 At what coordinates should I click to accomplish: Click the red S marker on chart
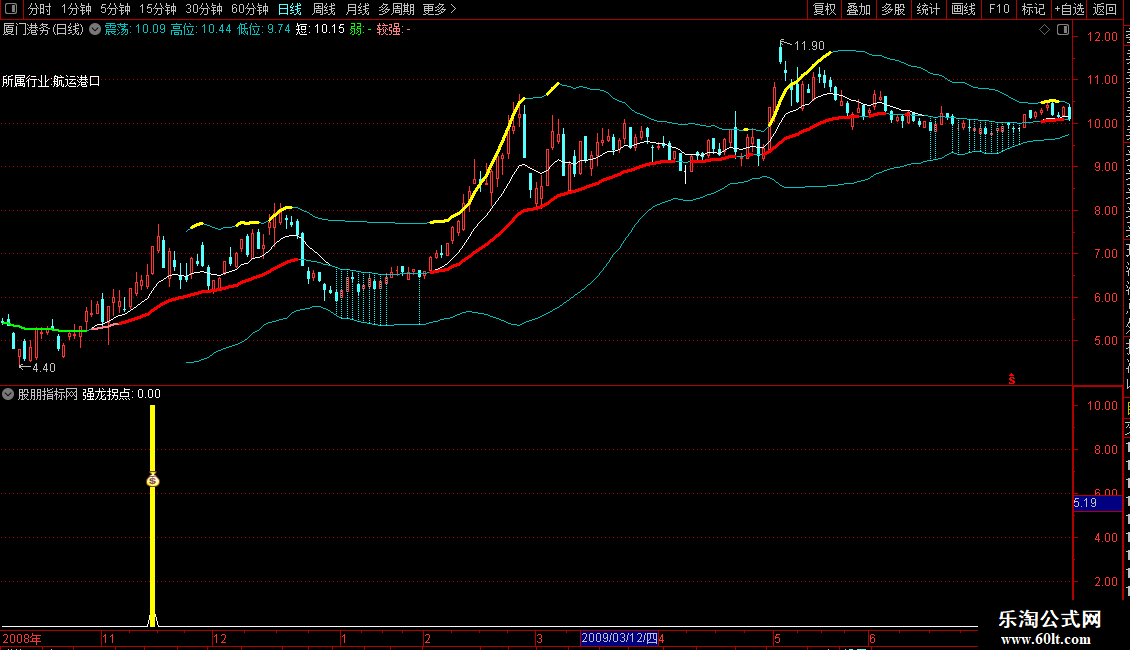point(1012,379)
